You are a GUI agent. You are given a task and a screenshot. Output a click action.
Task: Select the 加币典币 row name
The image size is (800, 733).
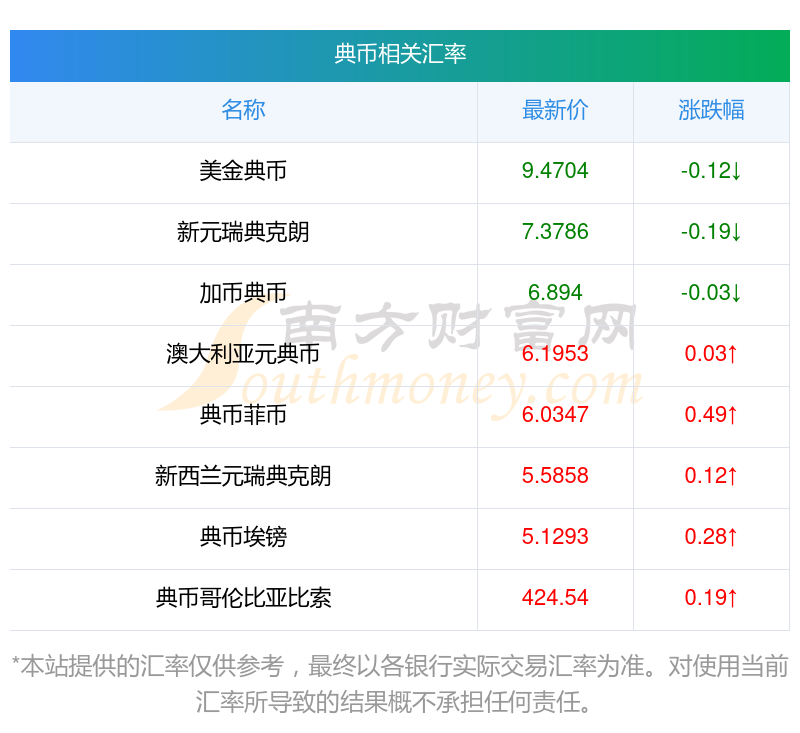pyautogui.click(x=243, y=293)
